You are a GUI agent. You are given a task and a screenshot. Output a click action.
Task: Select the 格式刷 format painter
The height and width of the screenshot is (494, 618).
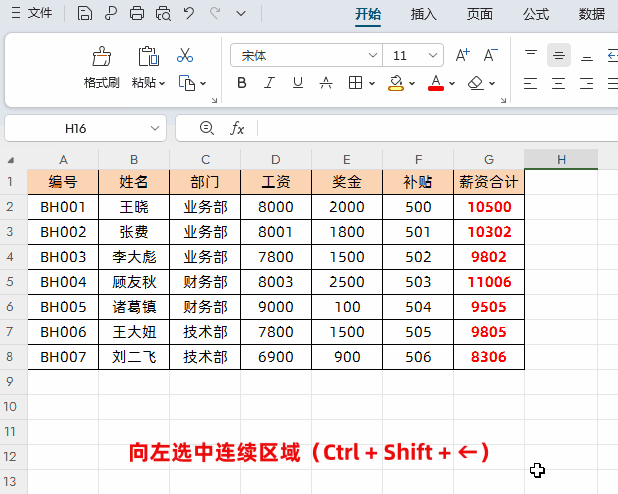(x=101, y=67)
